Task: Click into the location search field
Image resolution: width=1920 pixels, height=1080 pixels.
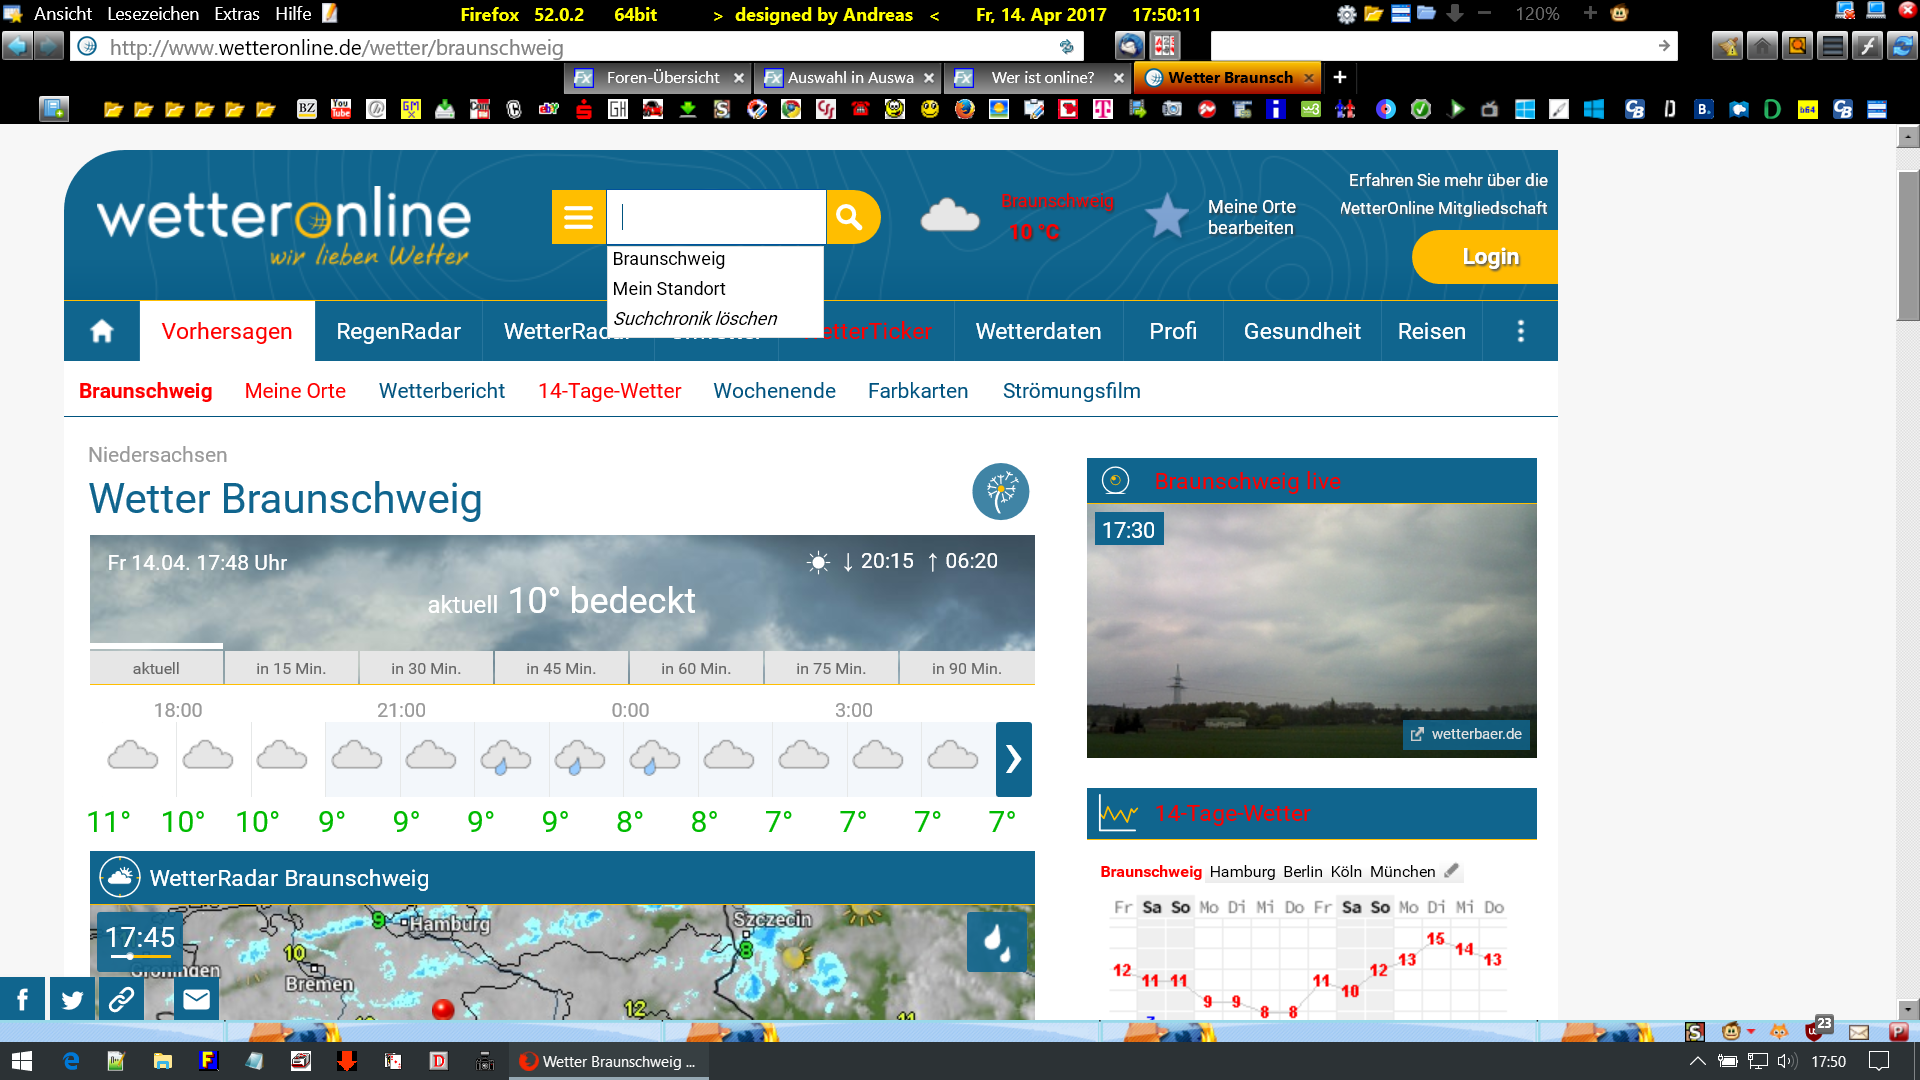Action: [x=716, y=217]
